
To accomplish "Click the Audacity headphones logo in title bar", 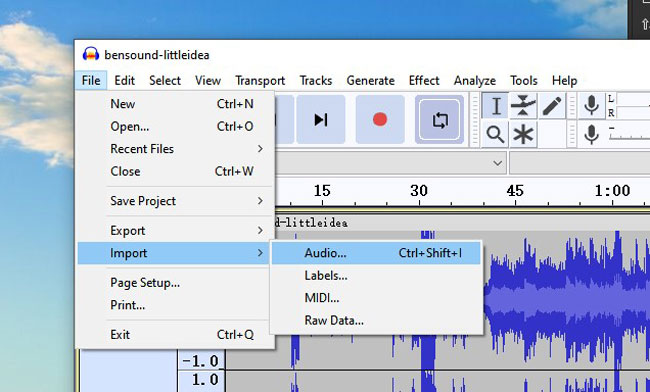I will (91, 54).
